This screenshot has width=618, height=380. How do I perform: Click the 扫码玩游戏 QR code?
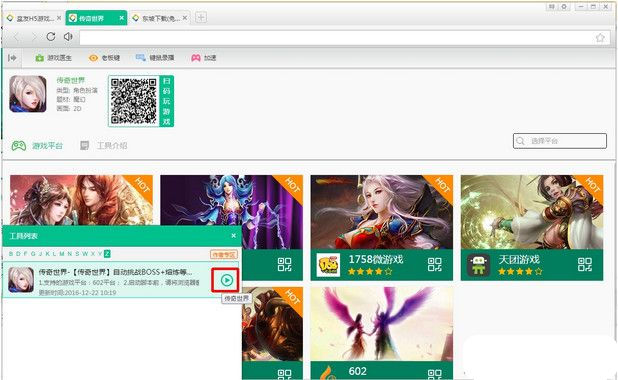click(x=134, y=101)
